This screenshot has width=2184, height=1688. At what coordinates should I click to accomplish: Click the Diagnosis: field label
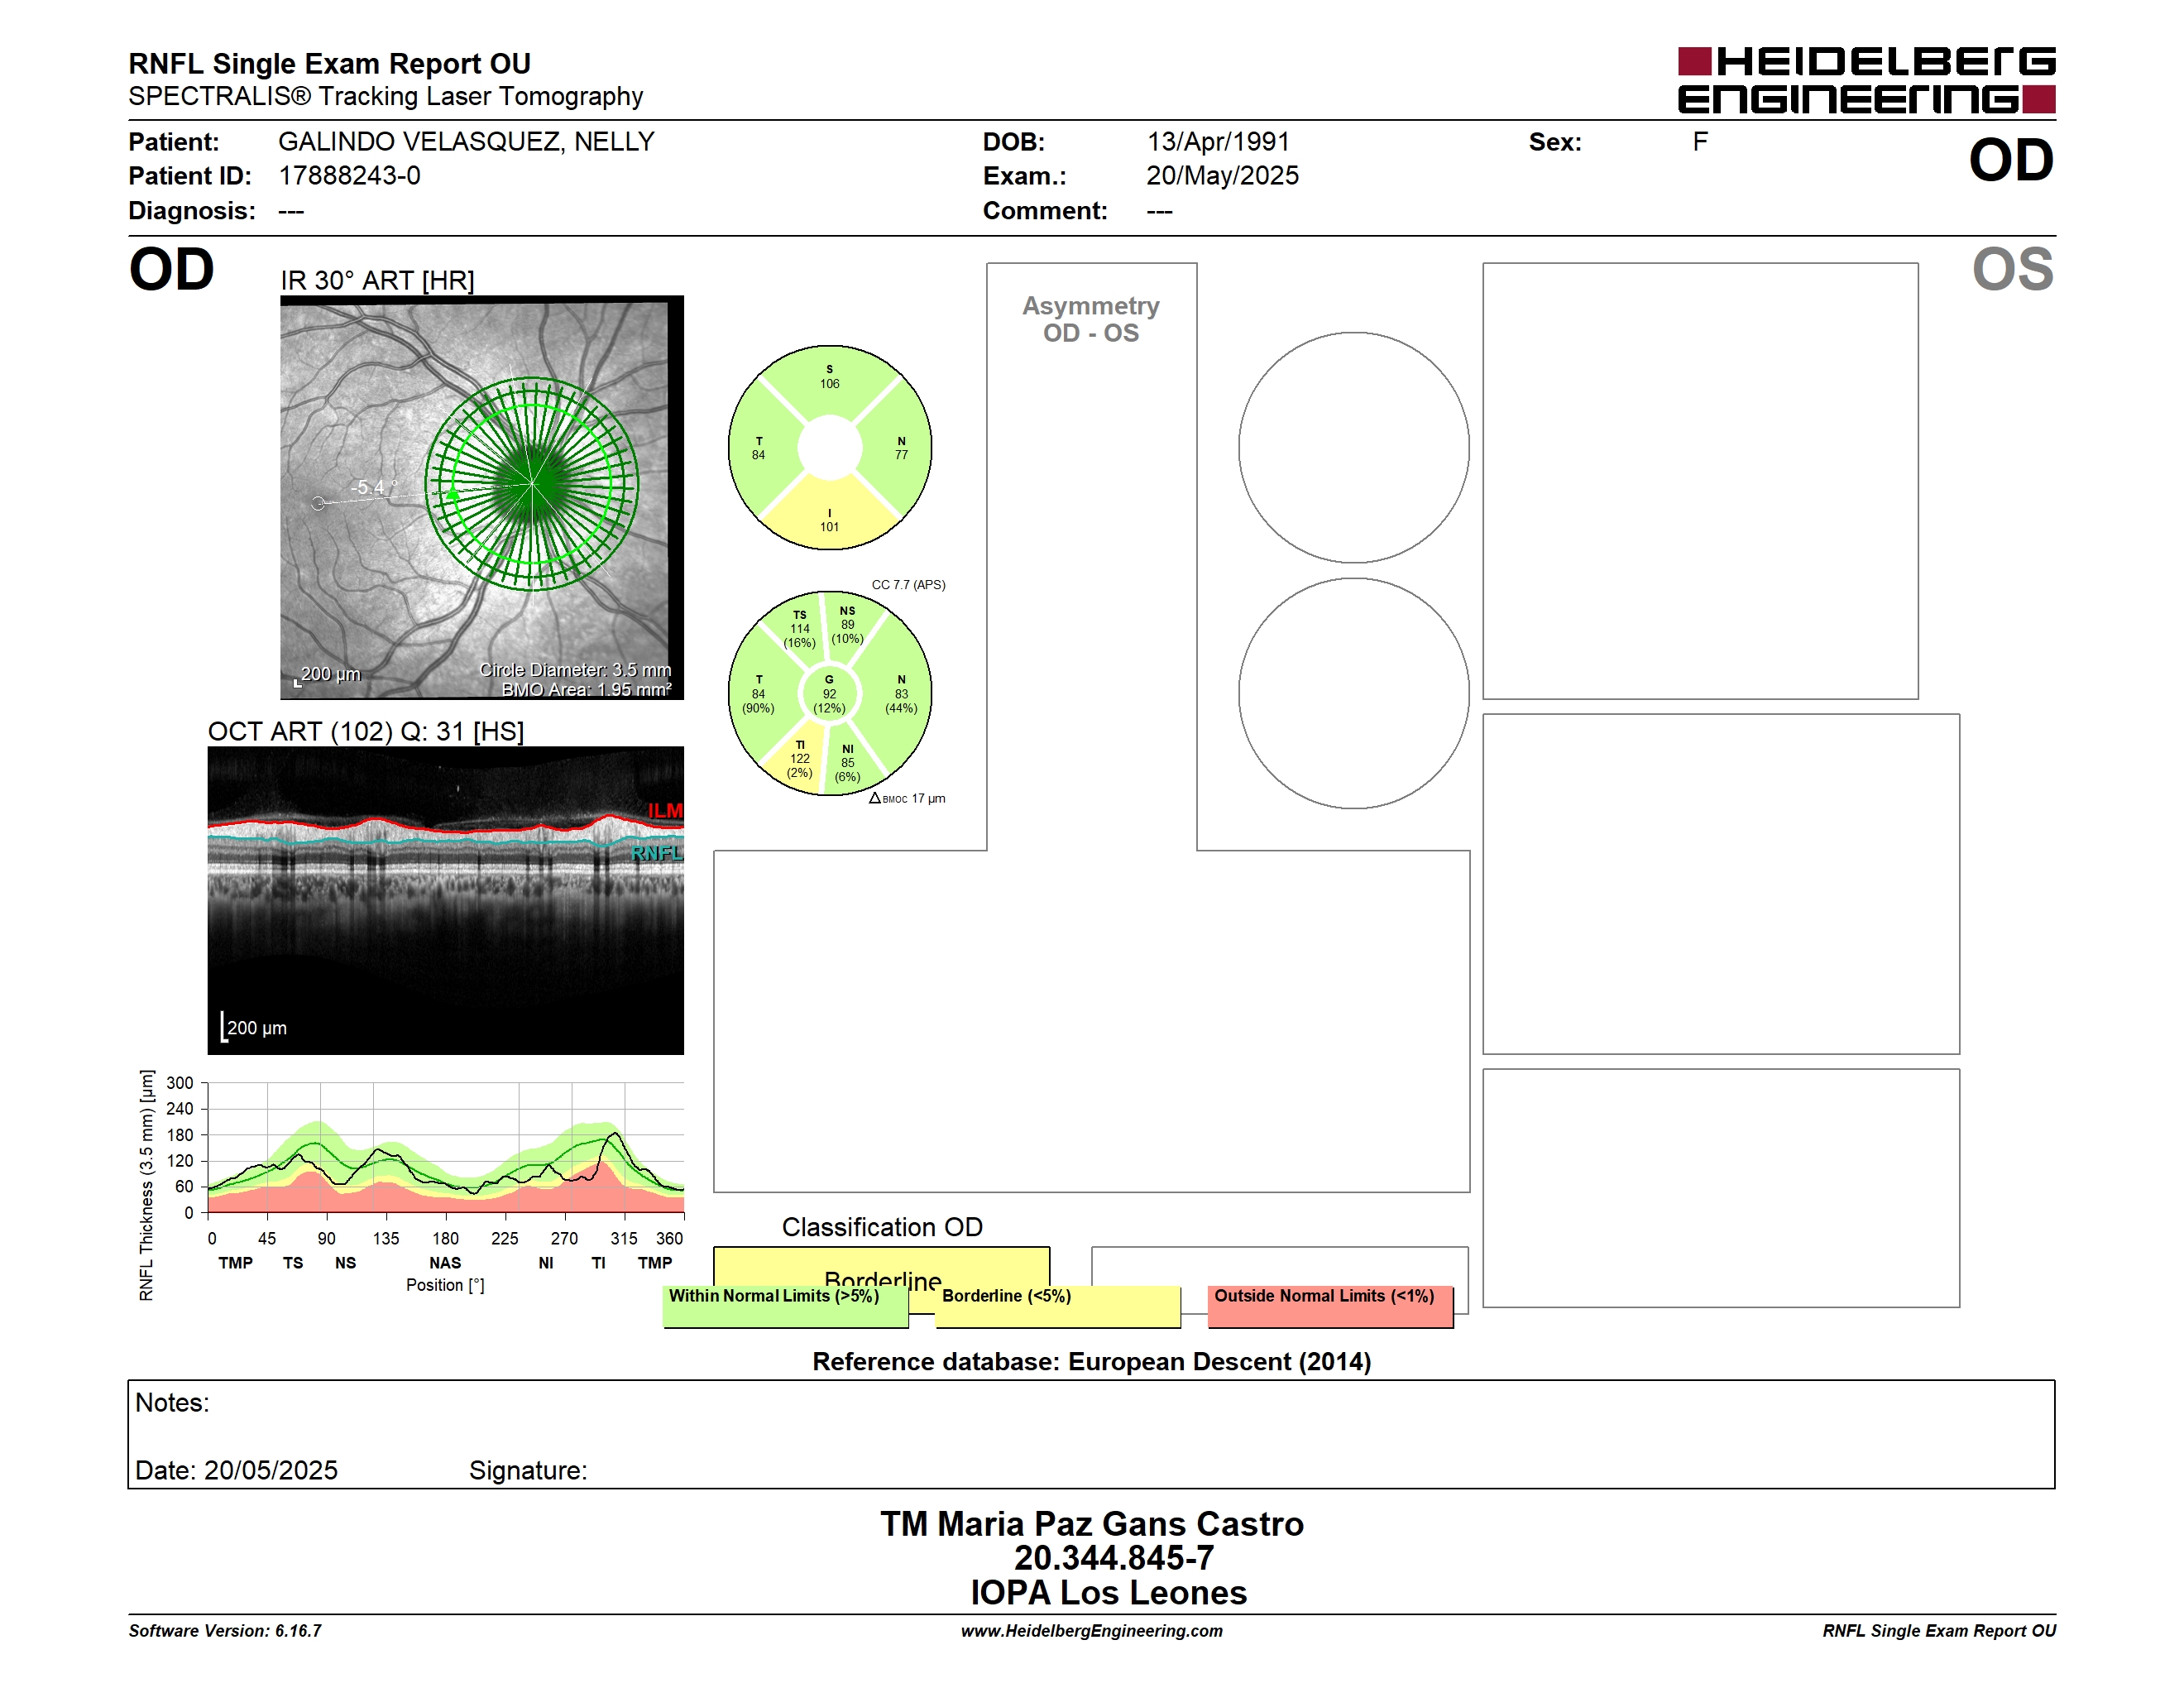192,211
